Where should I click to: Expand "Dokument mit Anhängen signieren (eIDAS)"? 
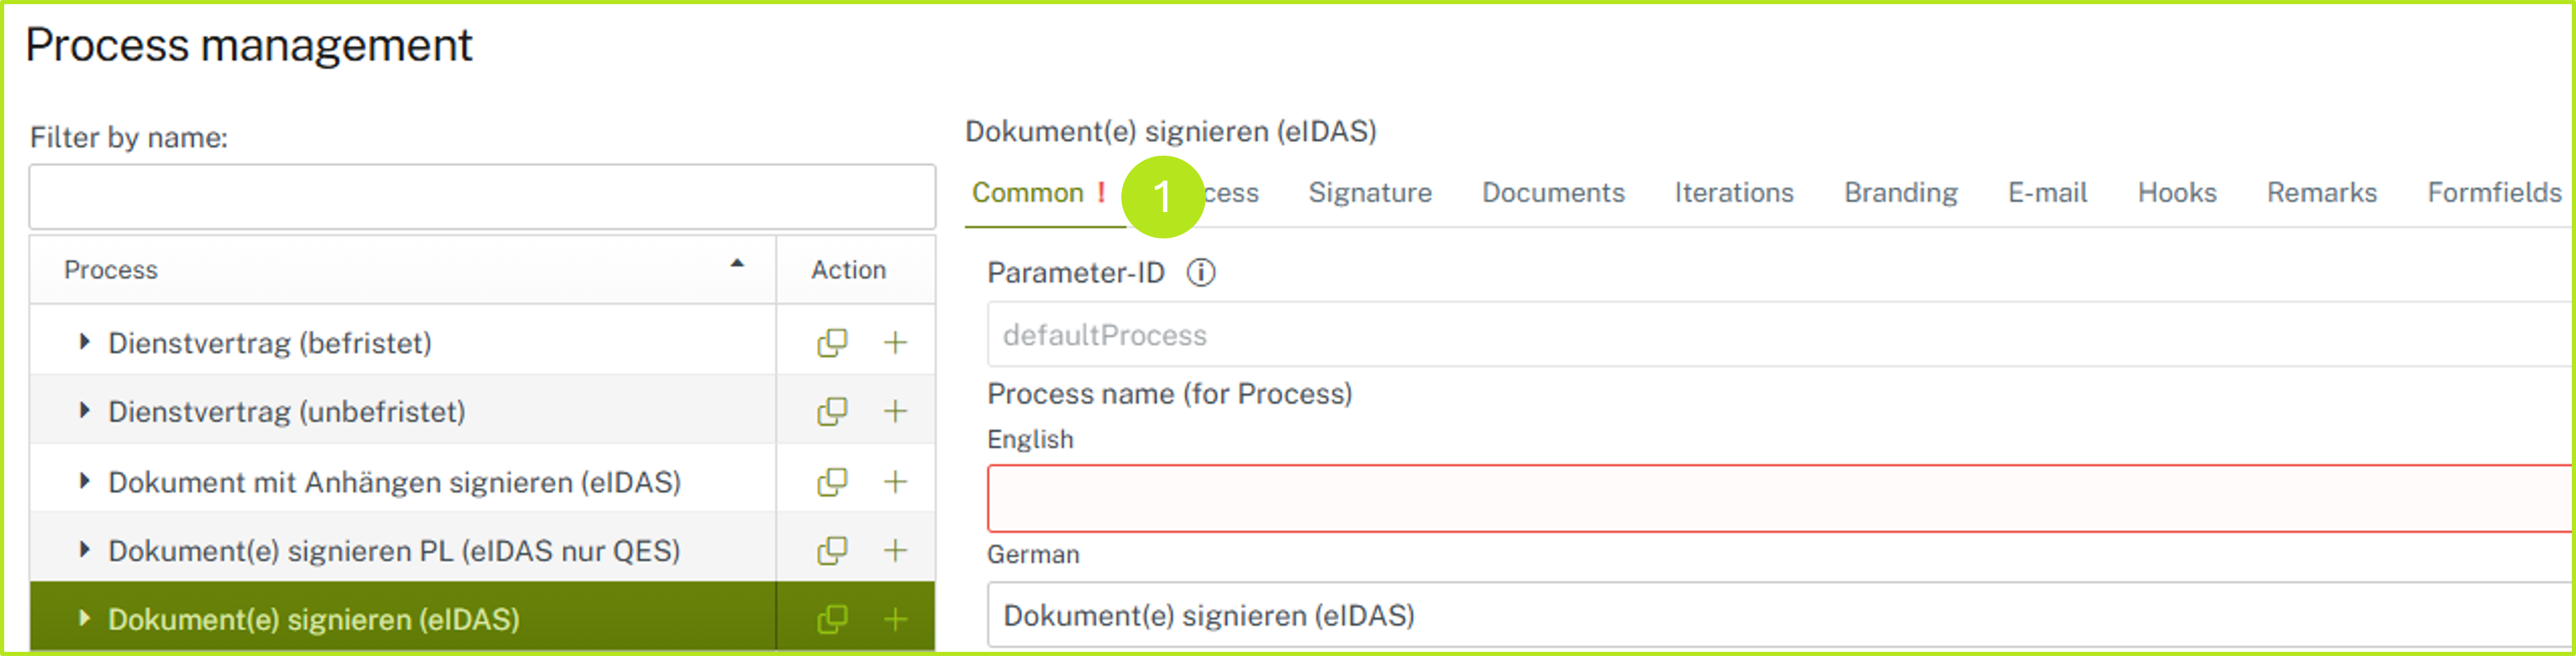tap(84, 480)
